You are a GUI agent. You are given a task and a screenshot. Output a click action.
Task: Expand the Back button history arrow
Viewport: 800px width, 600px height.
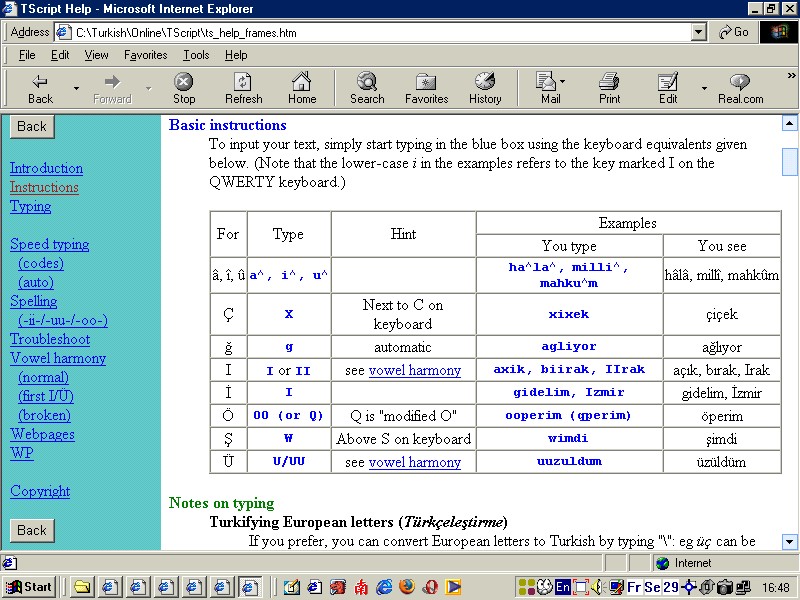(76, 88)
